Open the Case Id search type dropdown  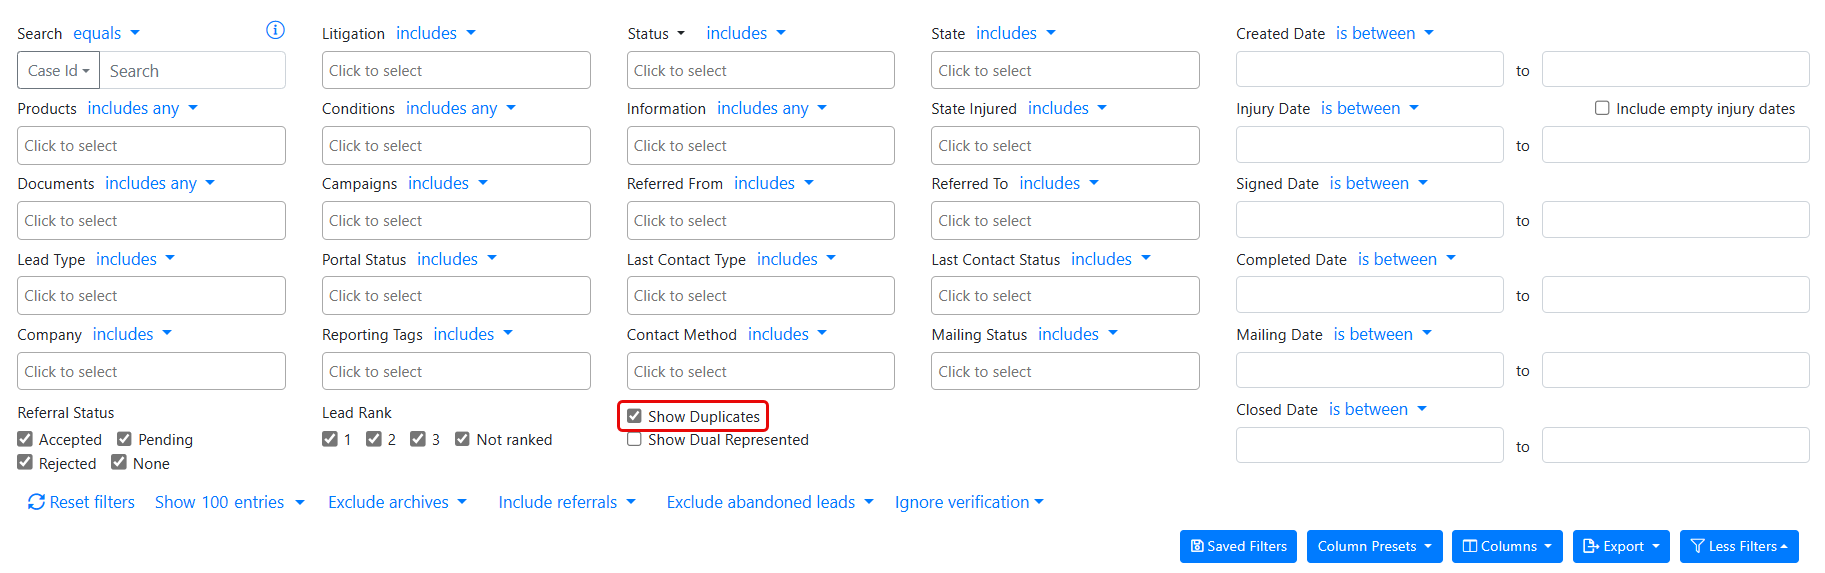(58, 71)
